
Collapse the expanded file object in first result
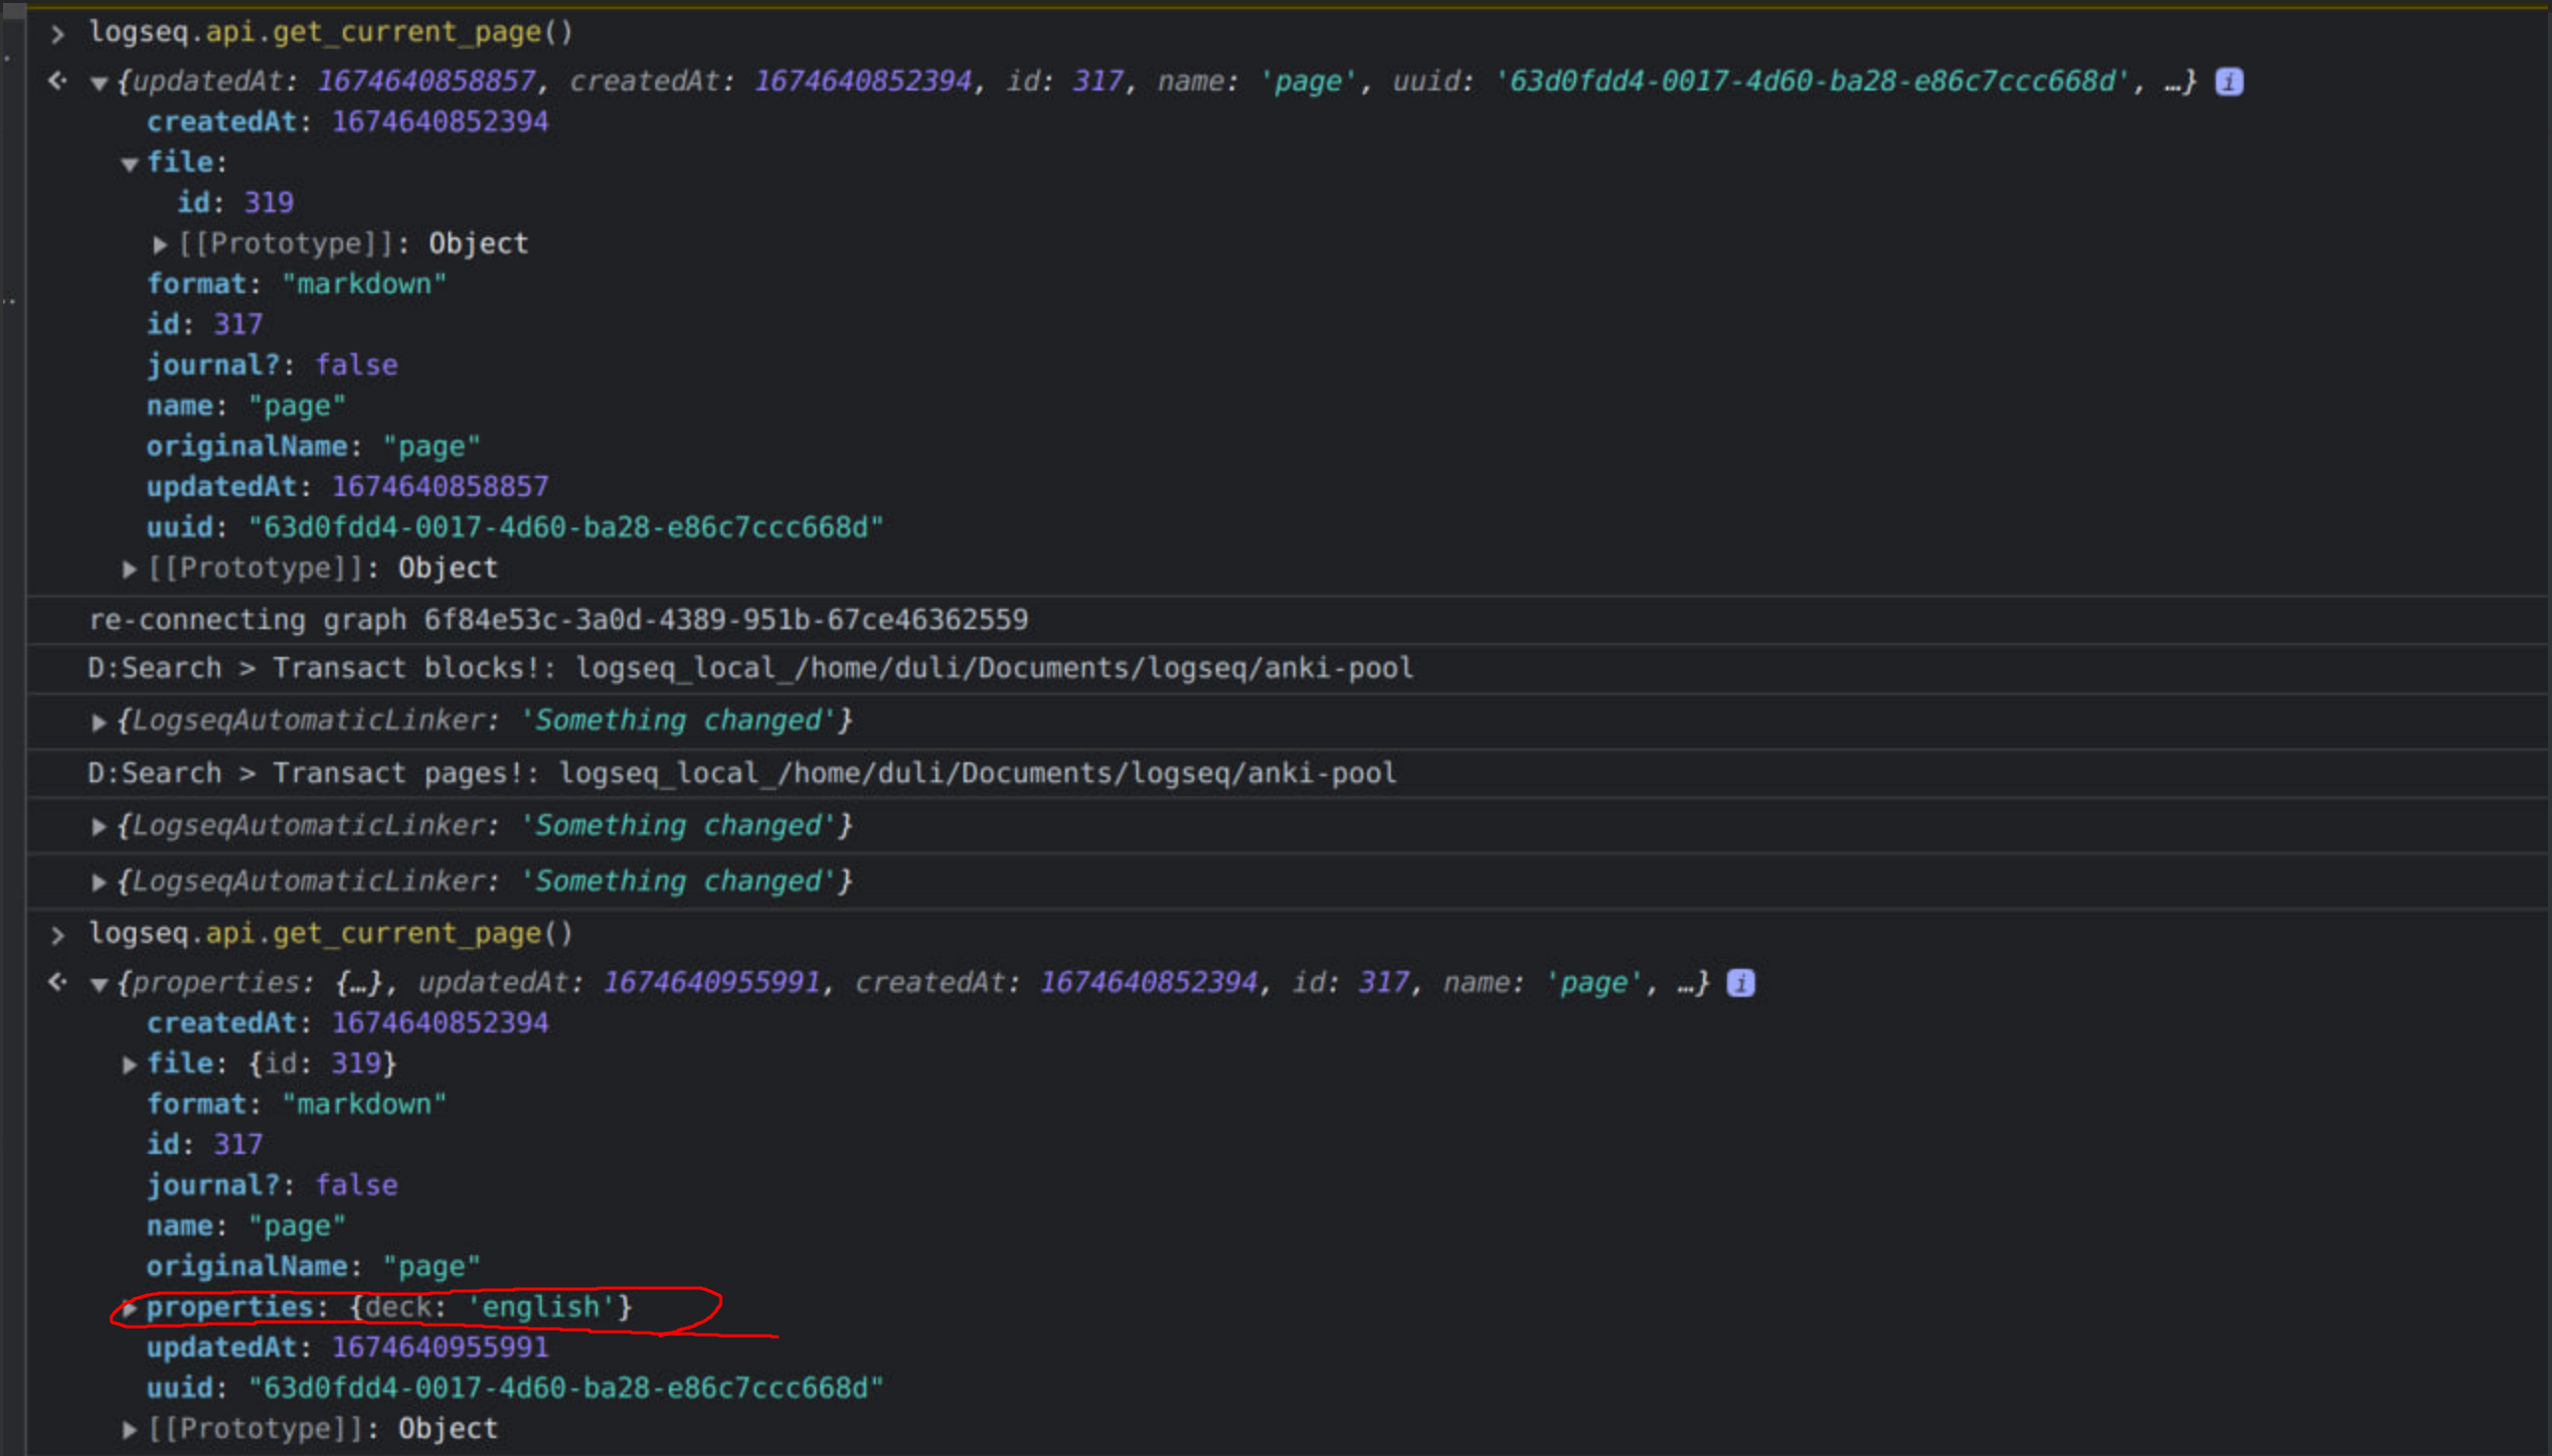tap(130, 163)
